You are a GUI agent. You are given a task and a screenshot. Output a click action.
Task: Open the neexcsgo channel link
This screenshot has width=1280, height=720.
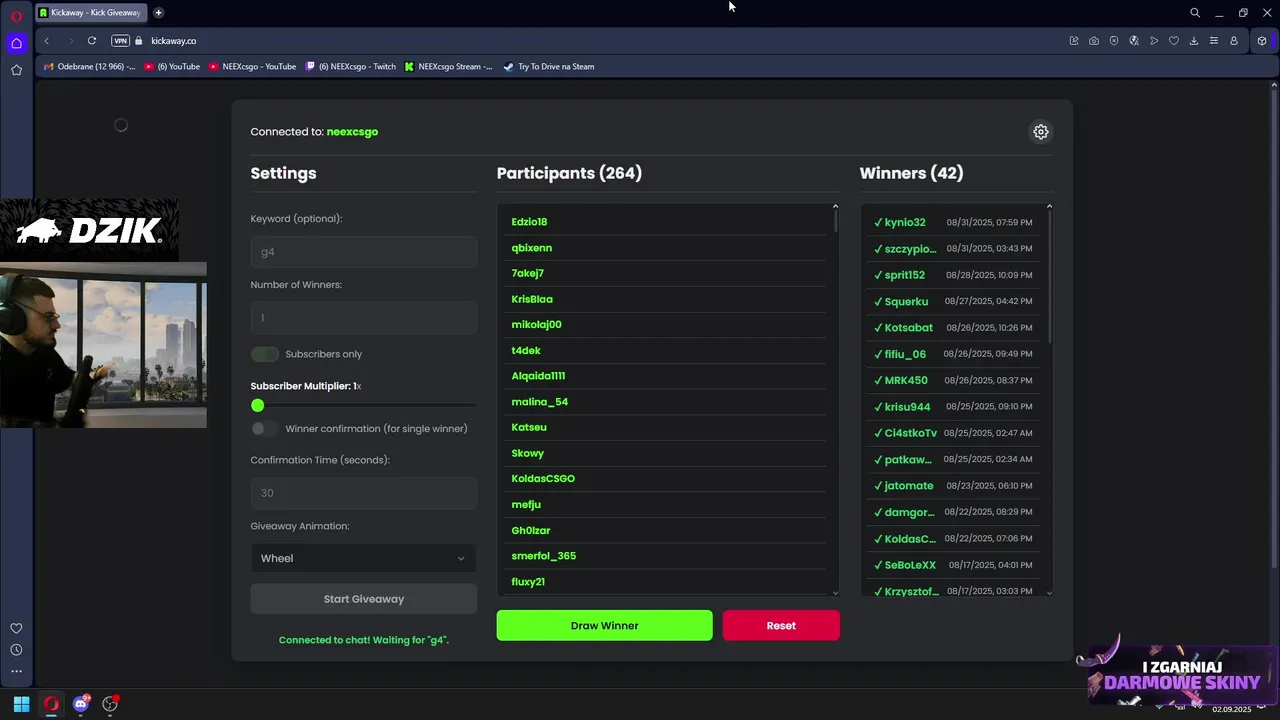pos(352,132)
